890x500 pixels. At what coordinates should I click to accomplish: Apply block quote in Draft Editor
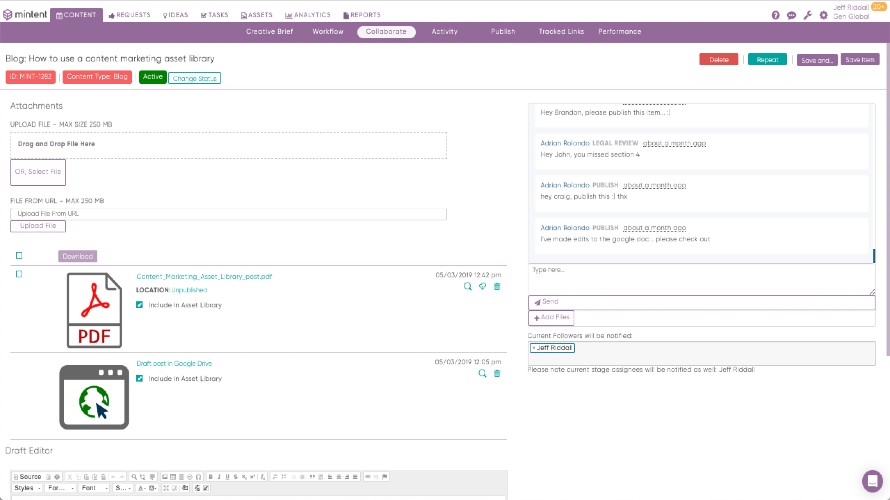coord(312,477)
